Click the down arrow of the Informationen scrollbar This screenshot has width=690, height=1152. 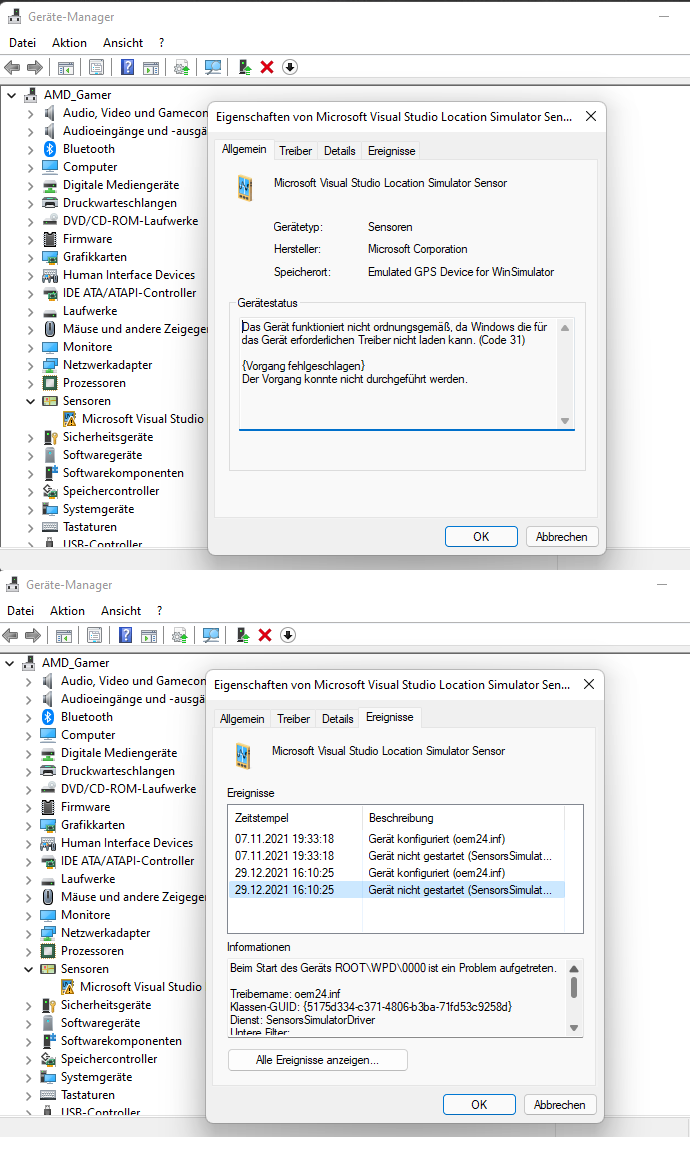tap(574, 1028)
